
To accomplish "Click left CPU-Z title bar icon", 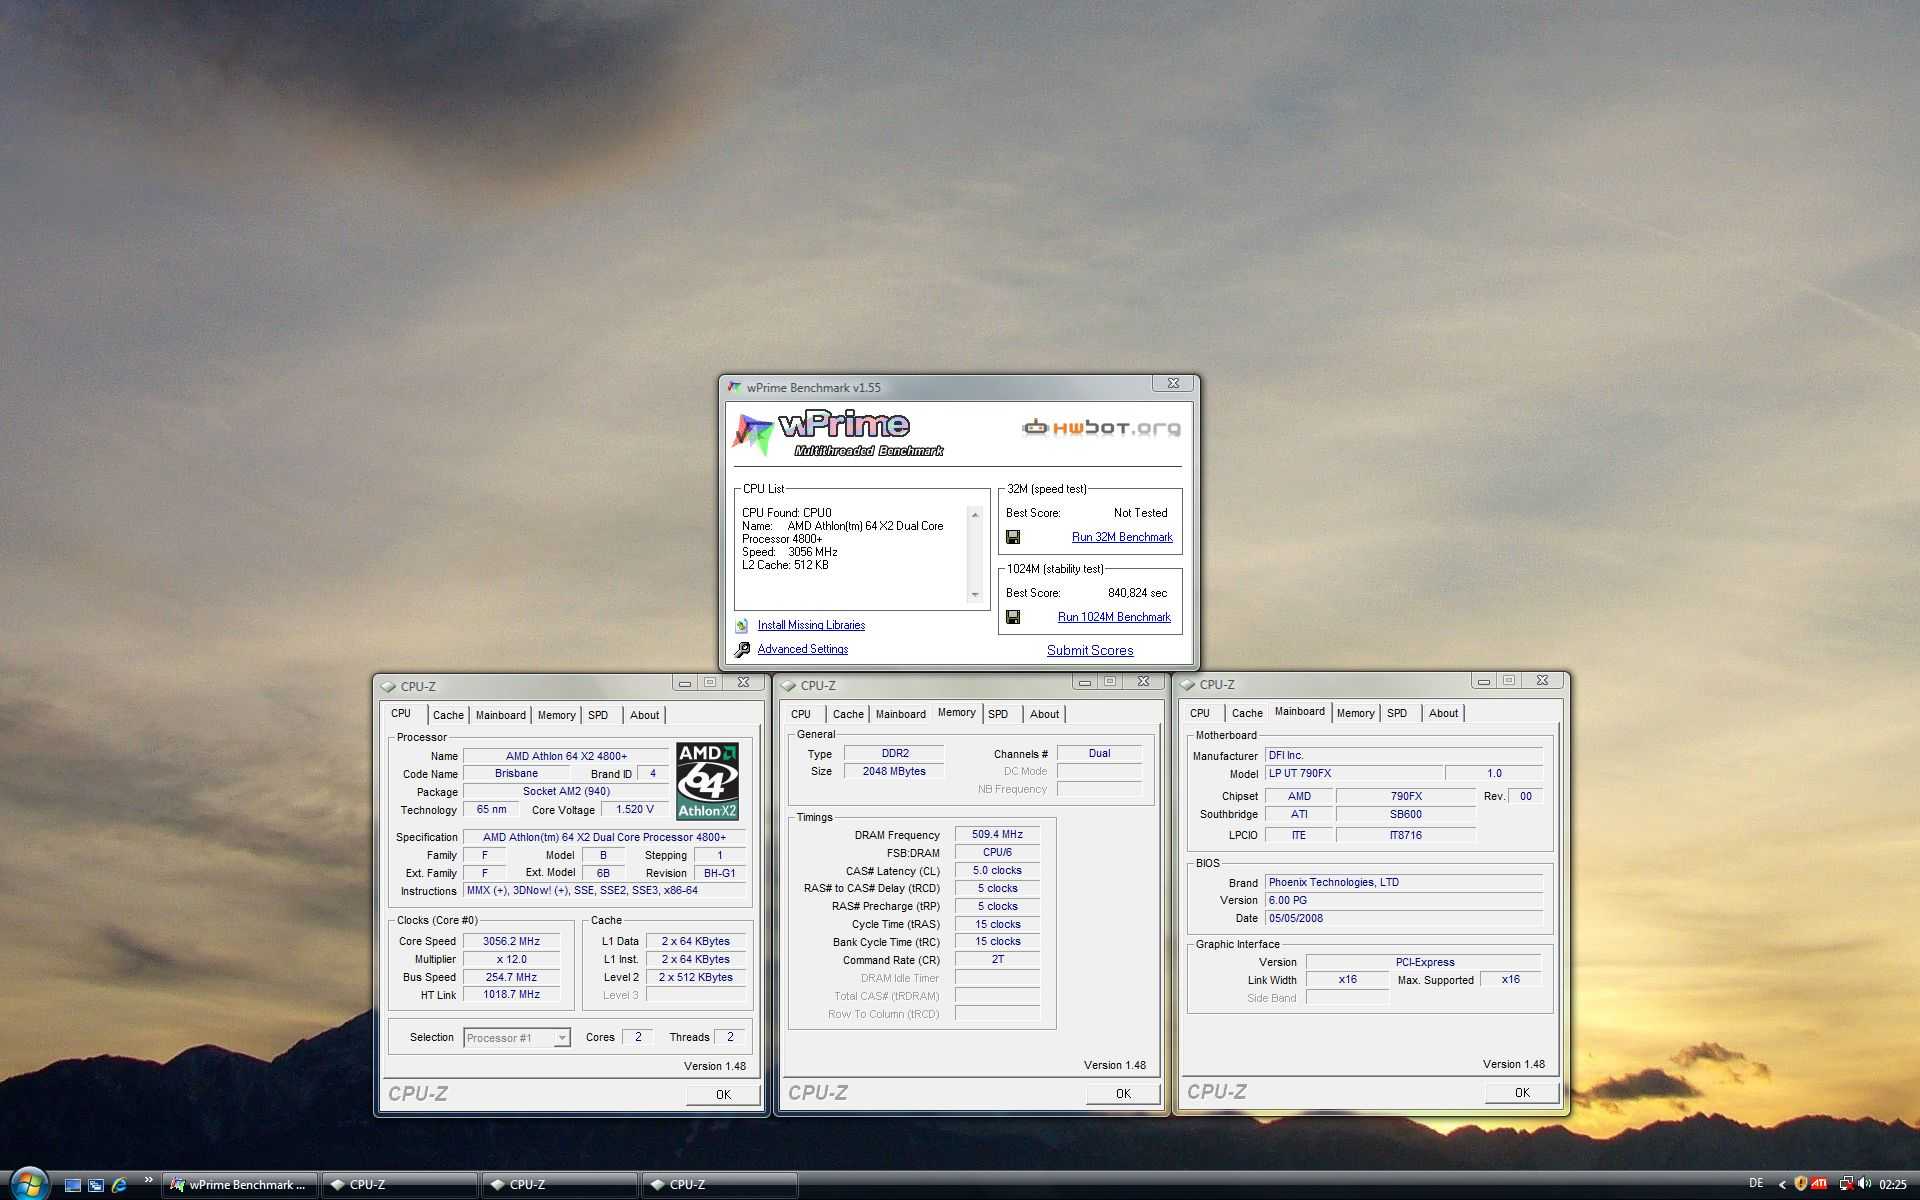I will click(388, 687).
